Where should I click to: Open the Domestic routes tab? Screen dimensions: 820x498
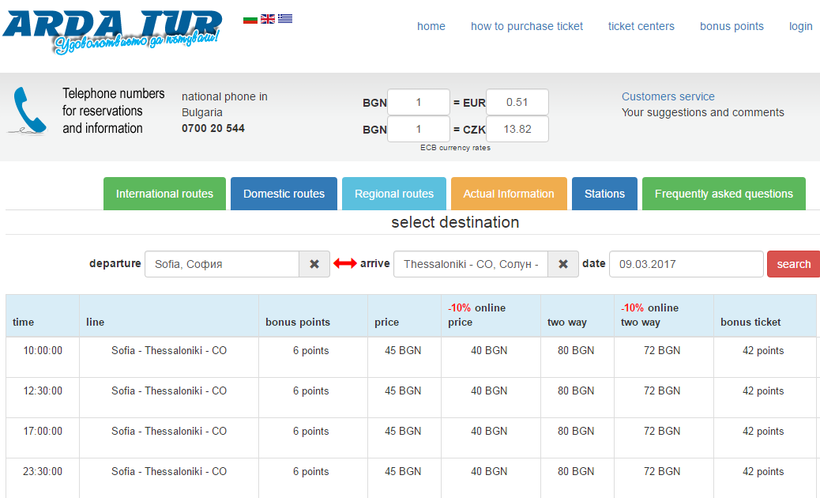tap(284, 194)
